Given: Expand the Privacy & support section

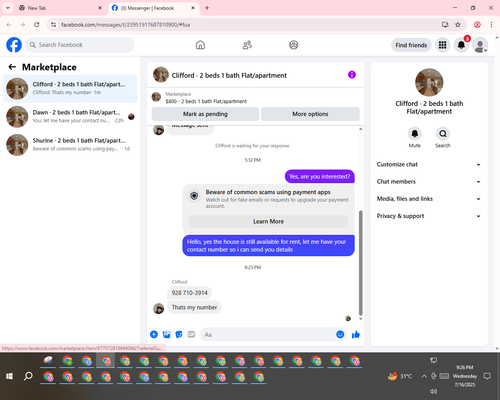Looking at the screenshot, I should [x=429, y=216].
